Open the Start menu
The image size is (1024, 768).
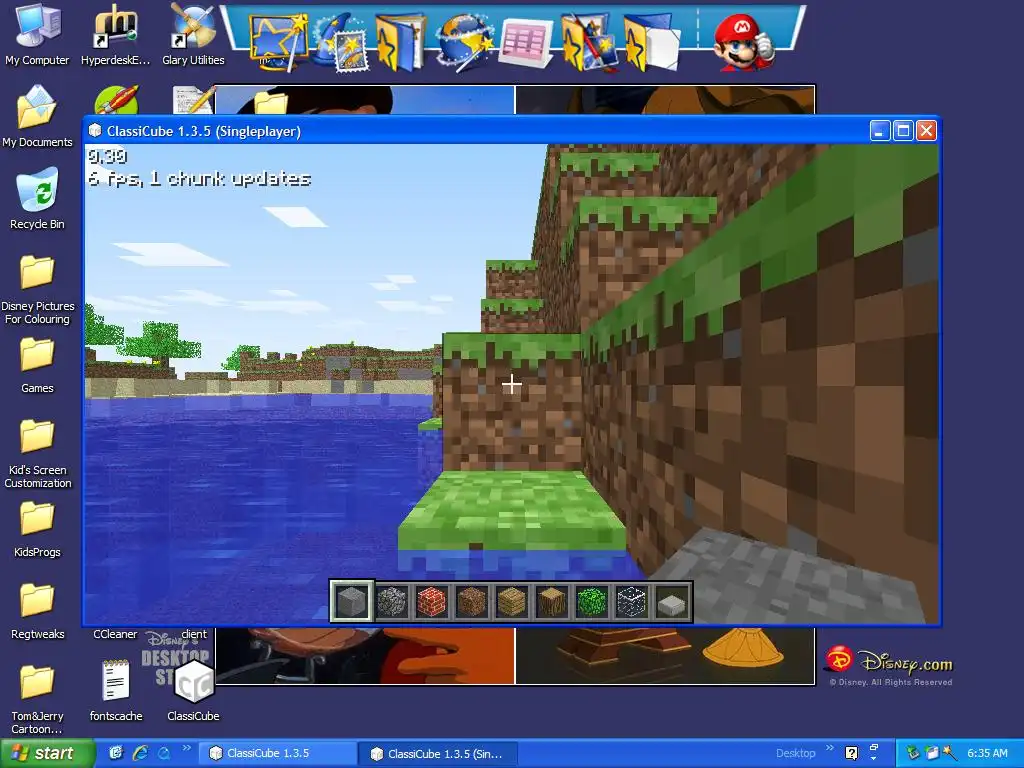click(47, 754)
